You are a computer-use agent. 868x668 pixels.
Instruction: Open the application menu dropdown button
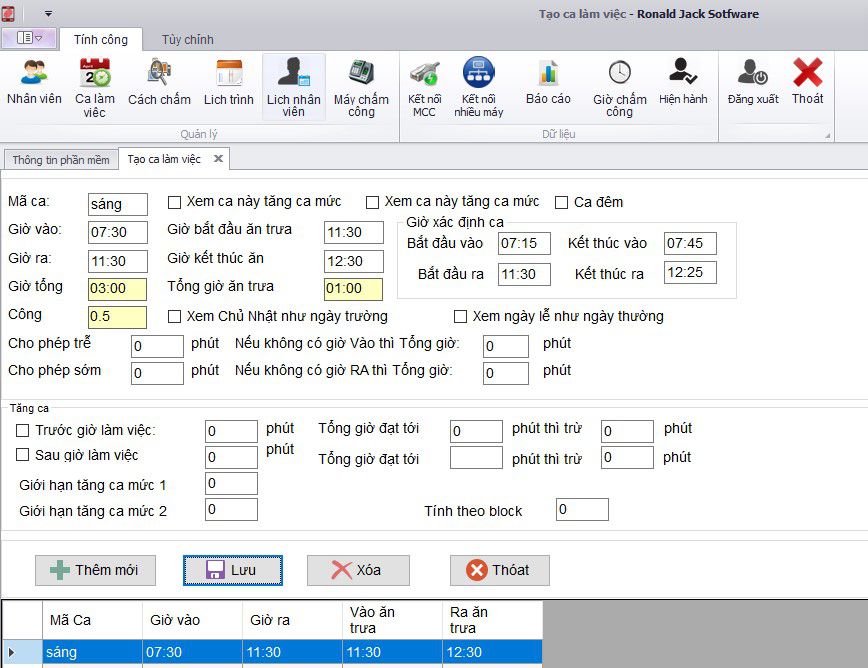tap(29, 38)
